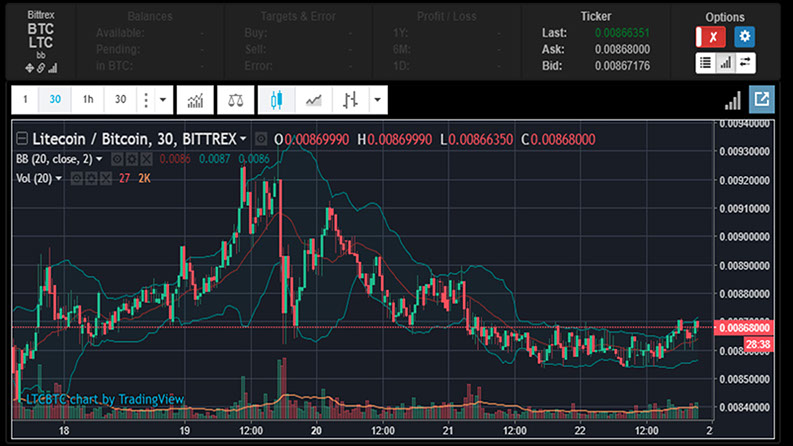Select the Candlestick chart style
The width and height of the screenshot is (793, 446).
coord(277,100)
